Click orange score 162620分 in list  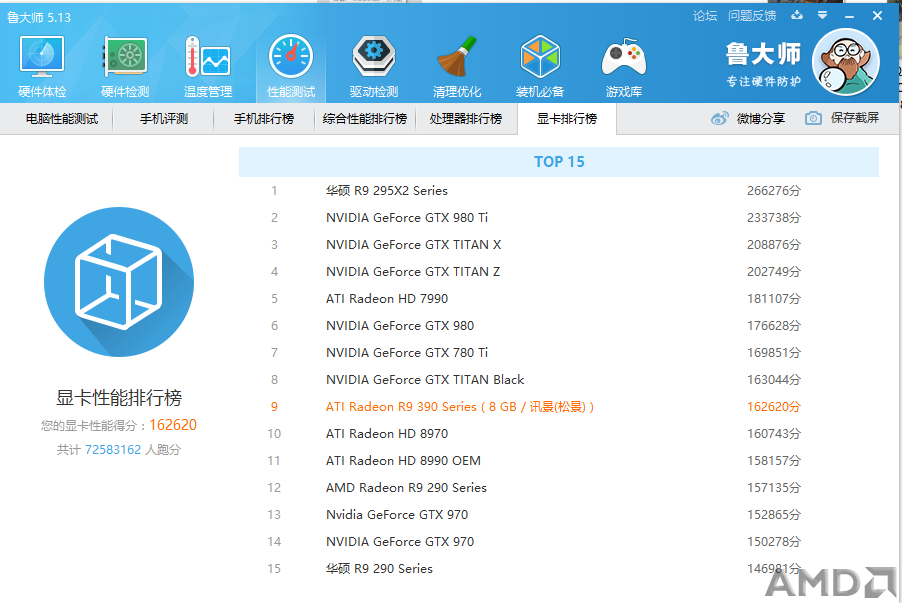click(774, 407)
